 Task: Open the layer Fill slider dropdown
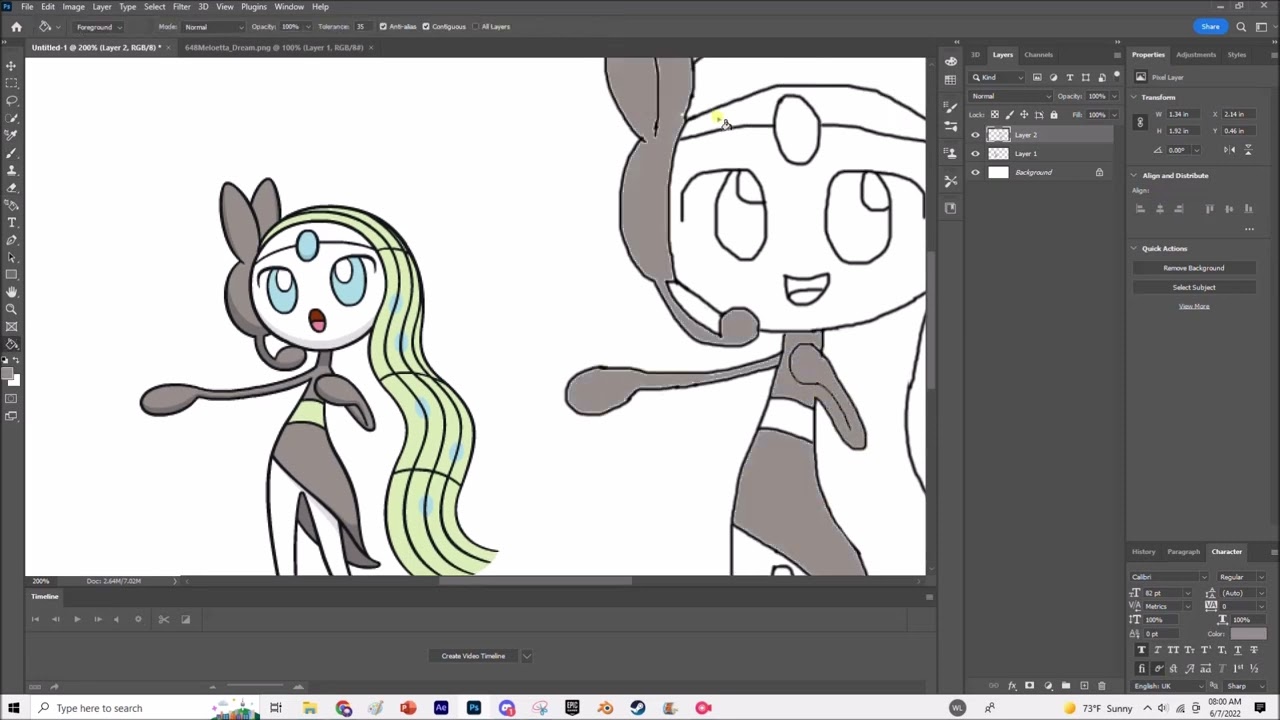(x=1114, y=115)
